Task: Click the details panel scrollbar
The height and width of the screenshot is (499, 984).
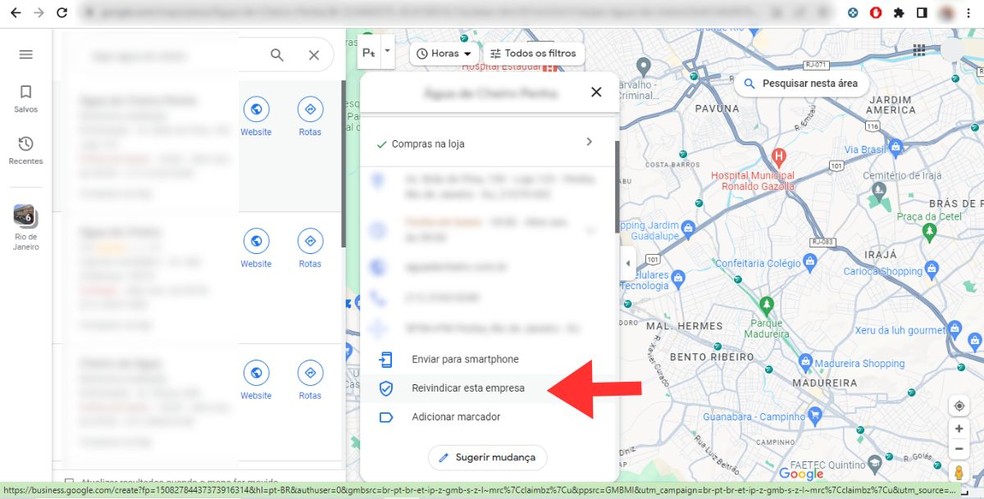Action: [617, 187]
